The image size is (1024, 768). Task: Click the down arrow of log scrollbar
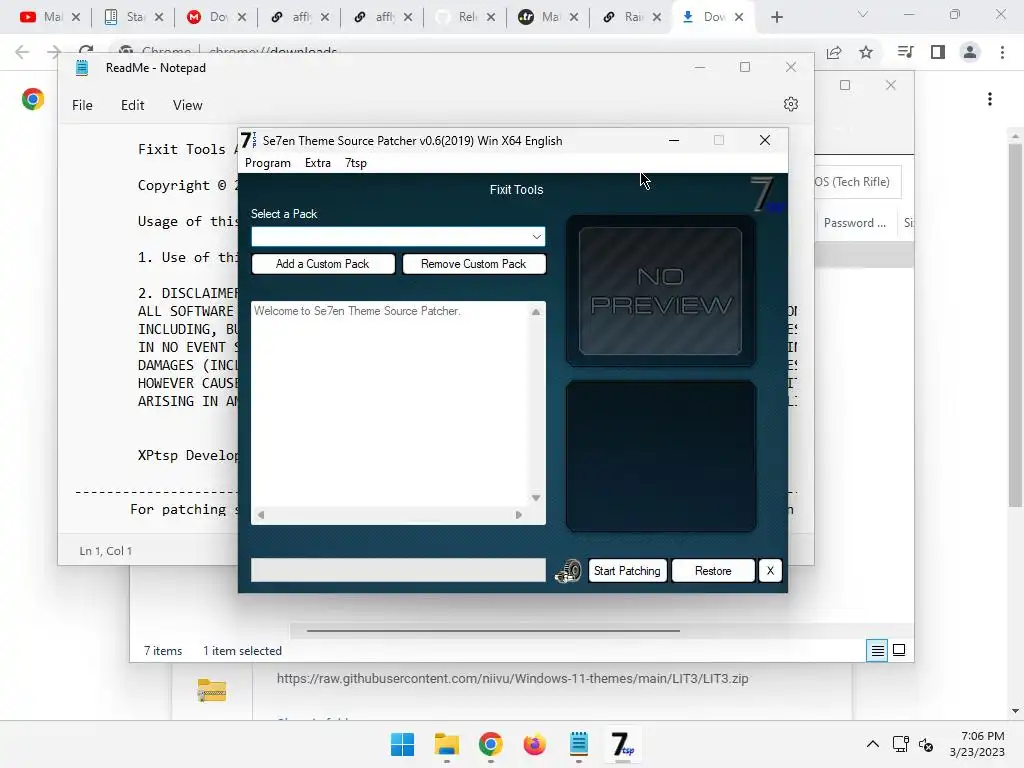click(536, 498)
